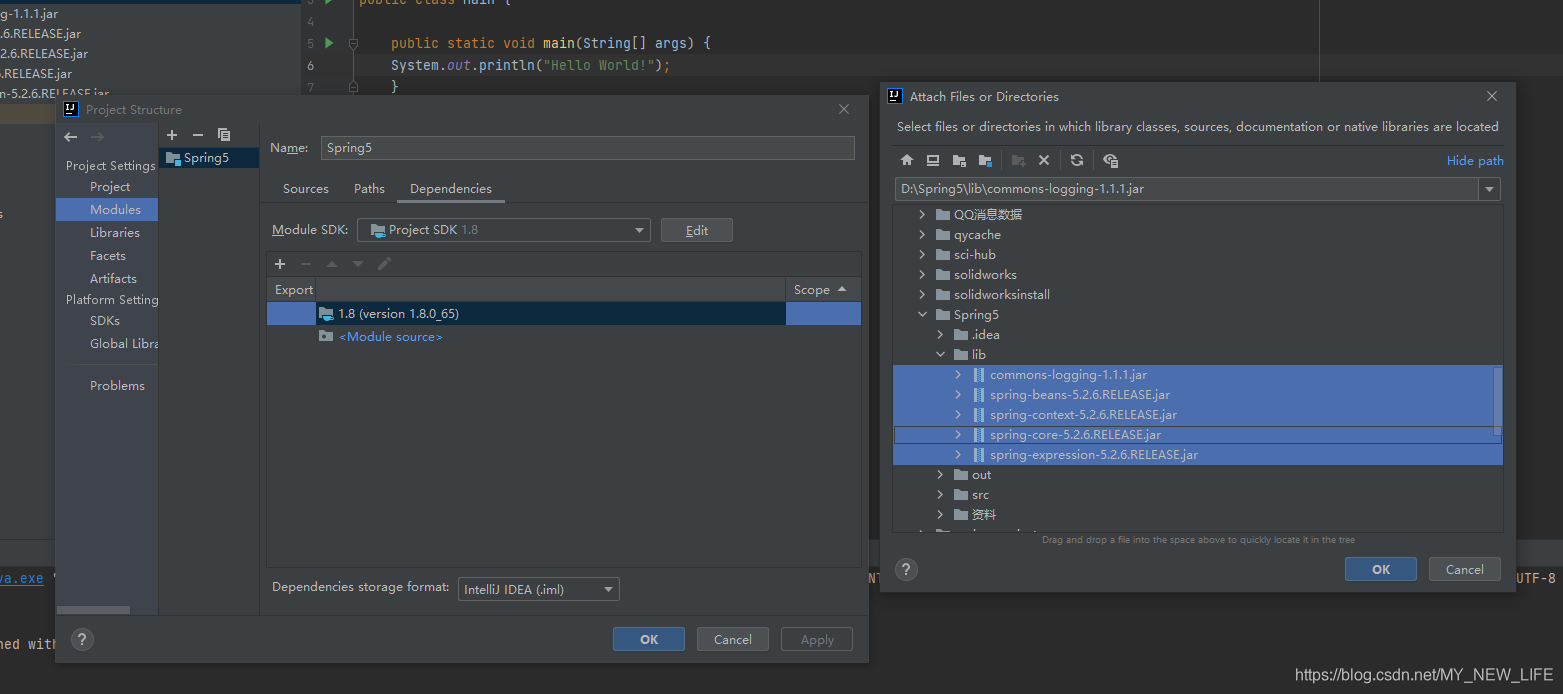Click Cancel in Attach Files dialog
The width and height of the screenshot is (1563, 694).
(1465, 569)
